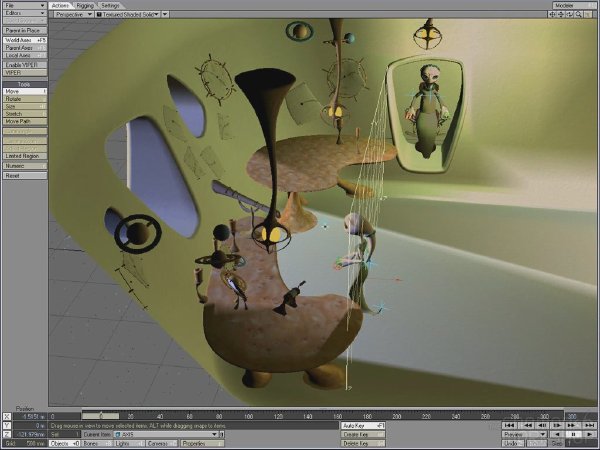Viewport: 600px width, 450px height.
Task: Play animation in reverse
Action: (558, 434)
